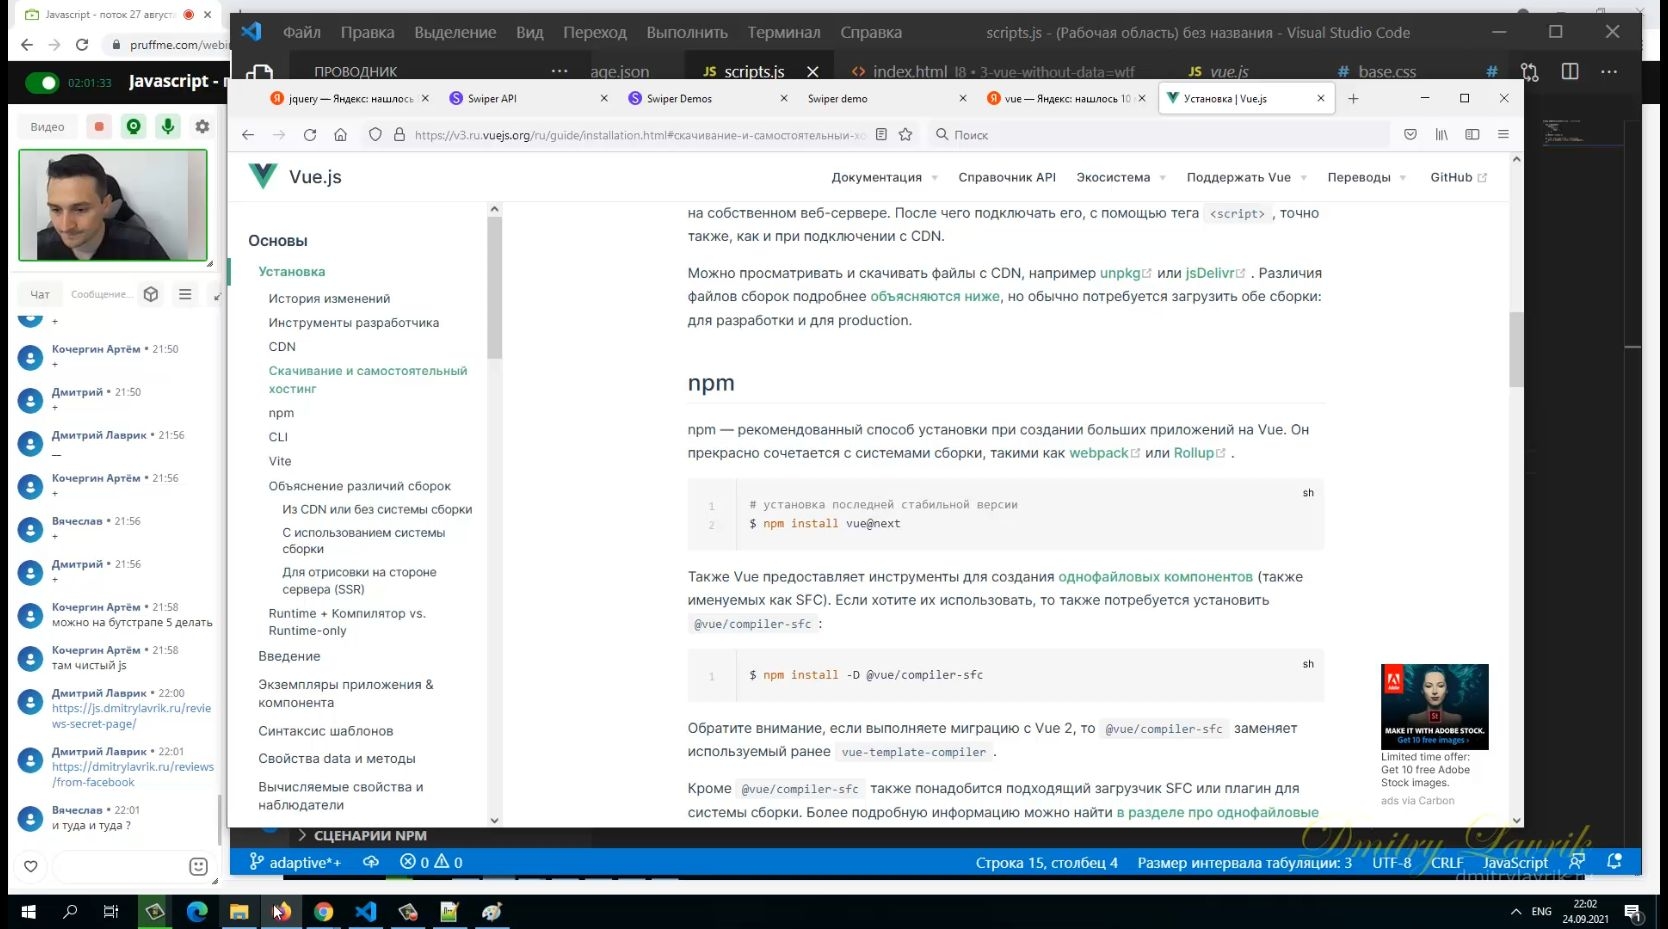1668x929 pixels.
Task: Open the Firefox library icon
Action: [1441, 135]
